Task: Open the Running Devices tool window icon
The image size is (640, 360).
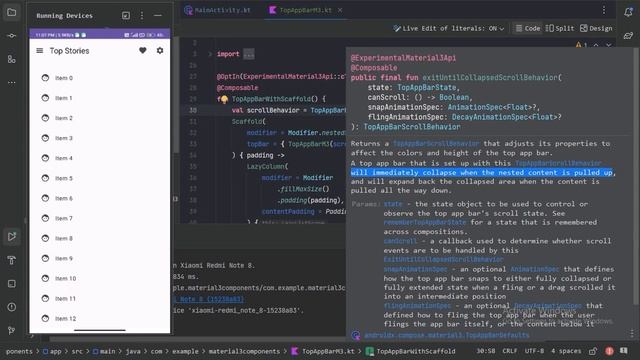Action: (x=11, y=236)
